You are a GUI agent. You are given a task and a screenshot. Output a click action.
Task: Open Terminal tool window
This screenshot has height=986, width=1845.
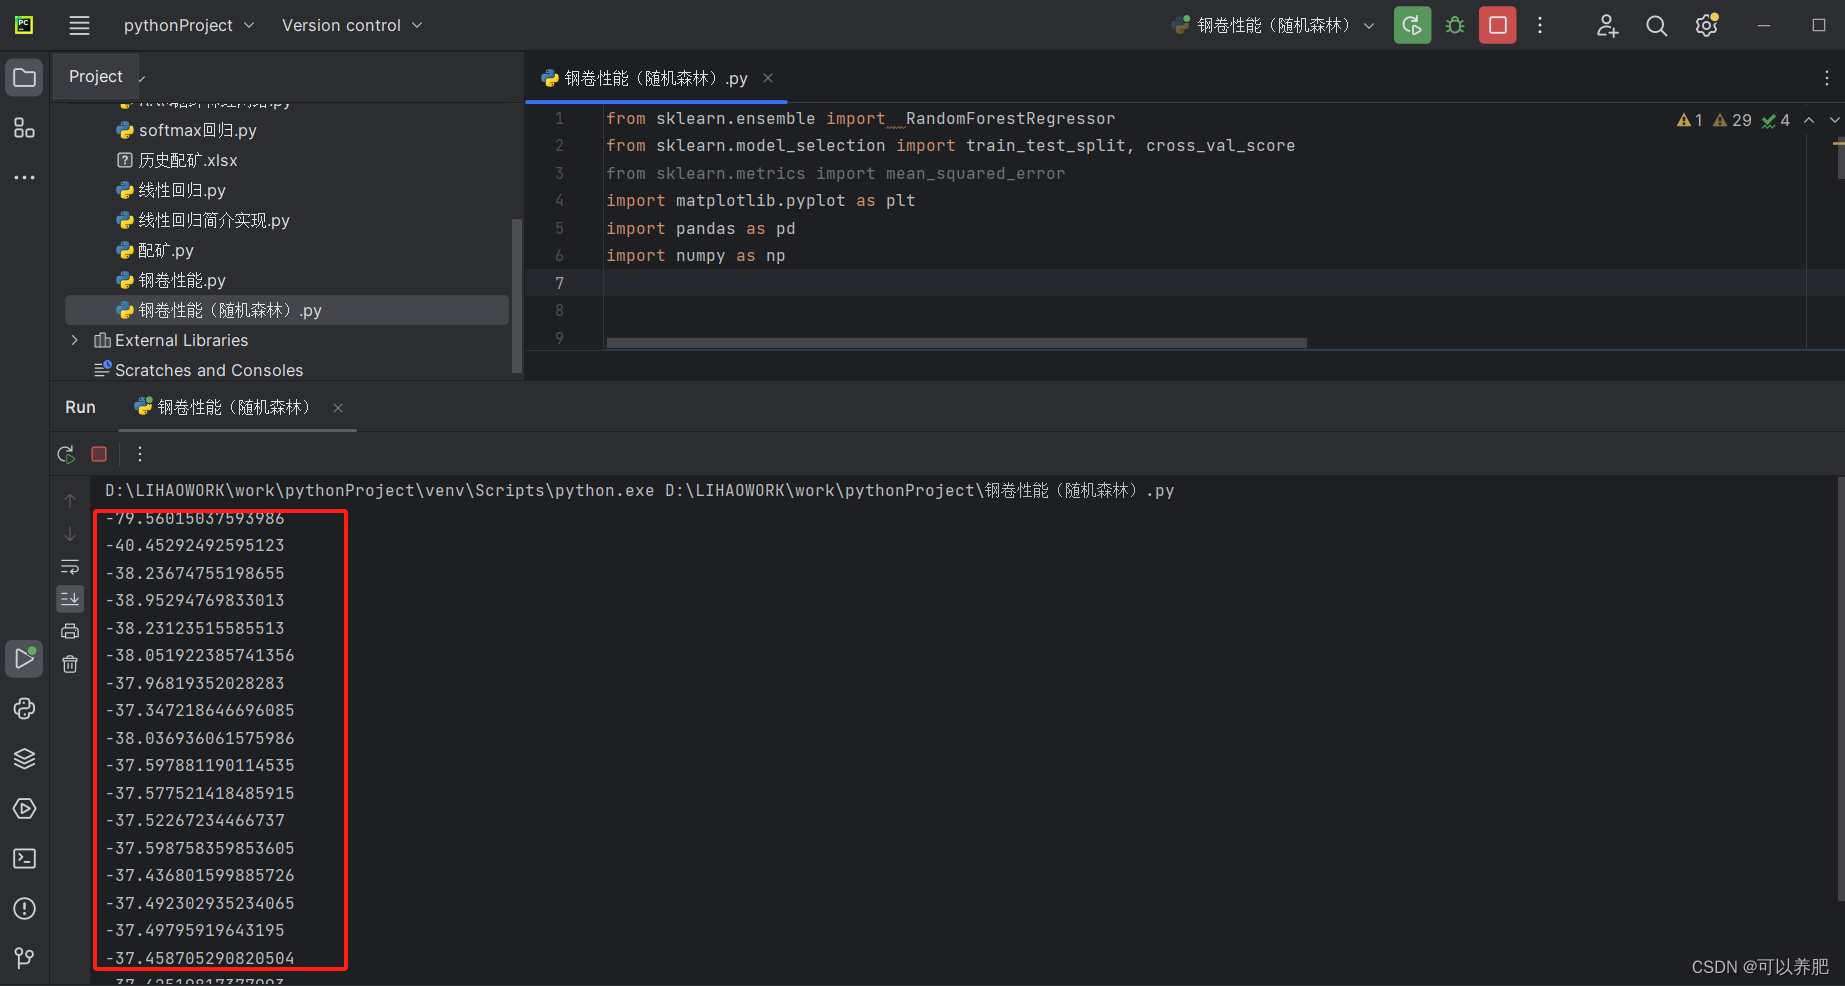pyautogui.click(x=25, y=859)
